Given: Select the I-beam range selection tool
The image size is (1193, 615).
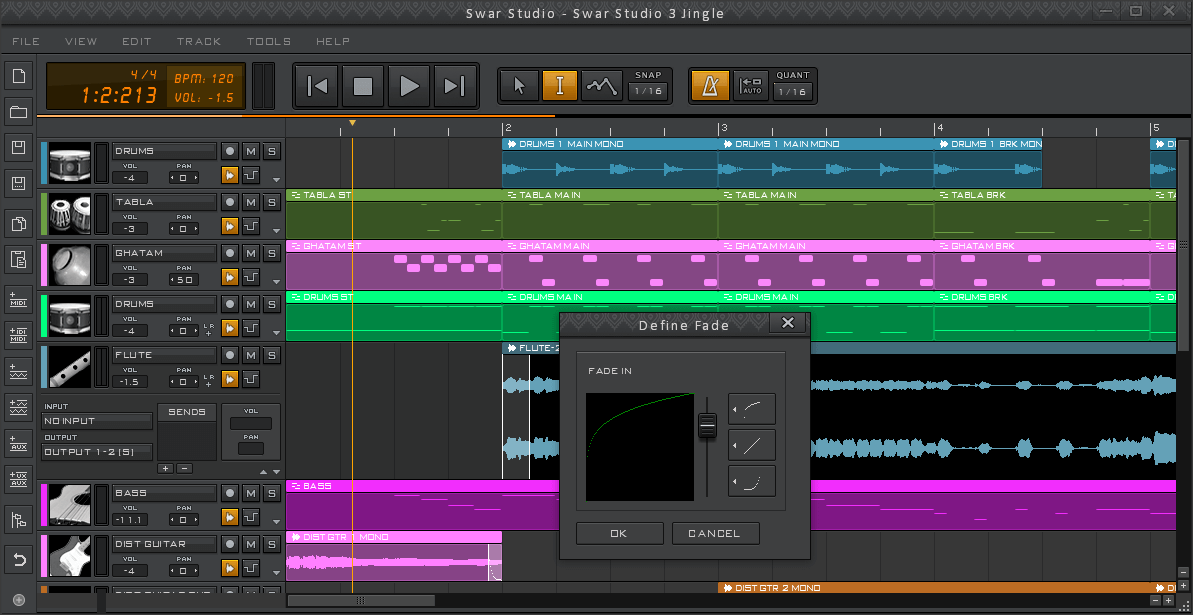Looking at the screenshot, I should click(x=560, y=85).
